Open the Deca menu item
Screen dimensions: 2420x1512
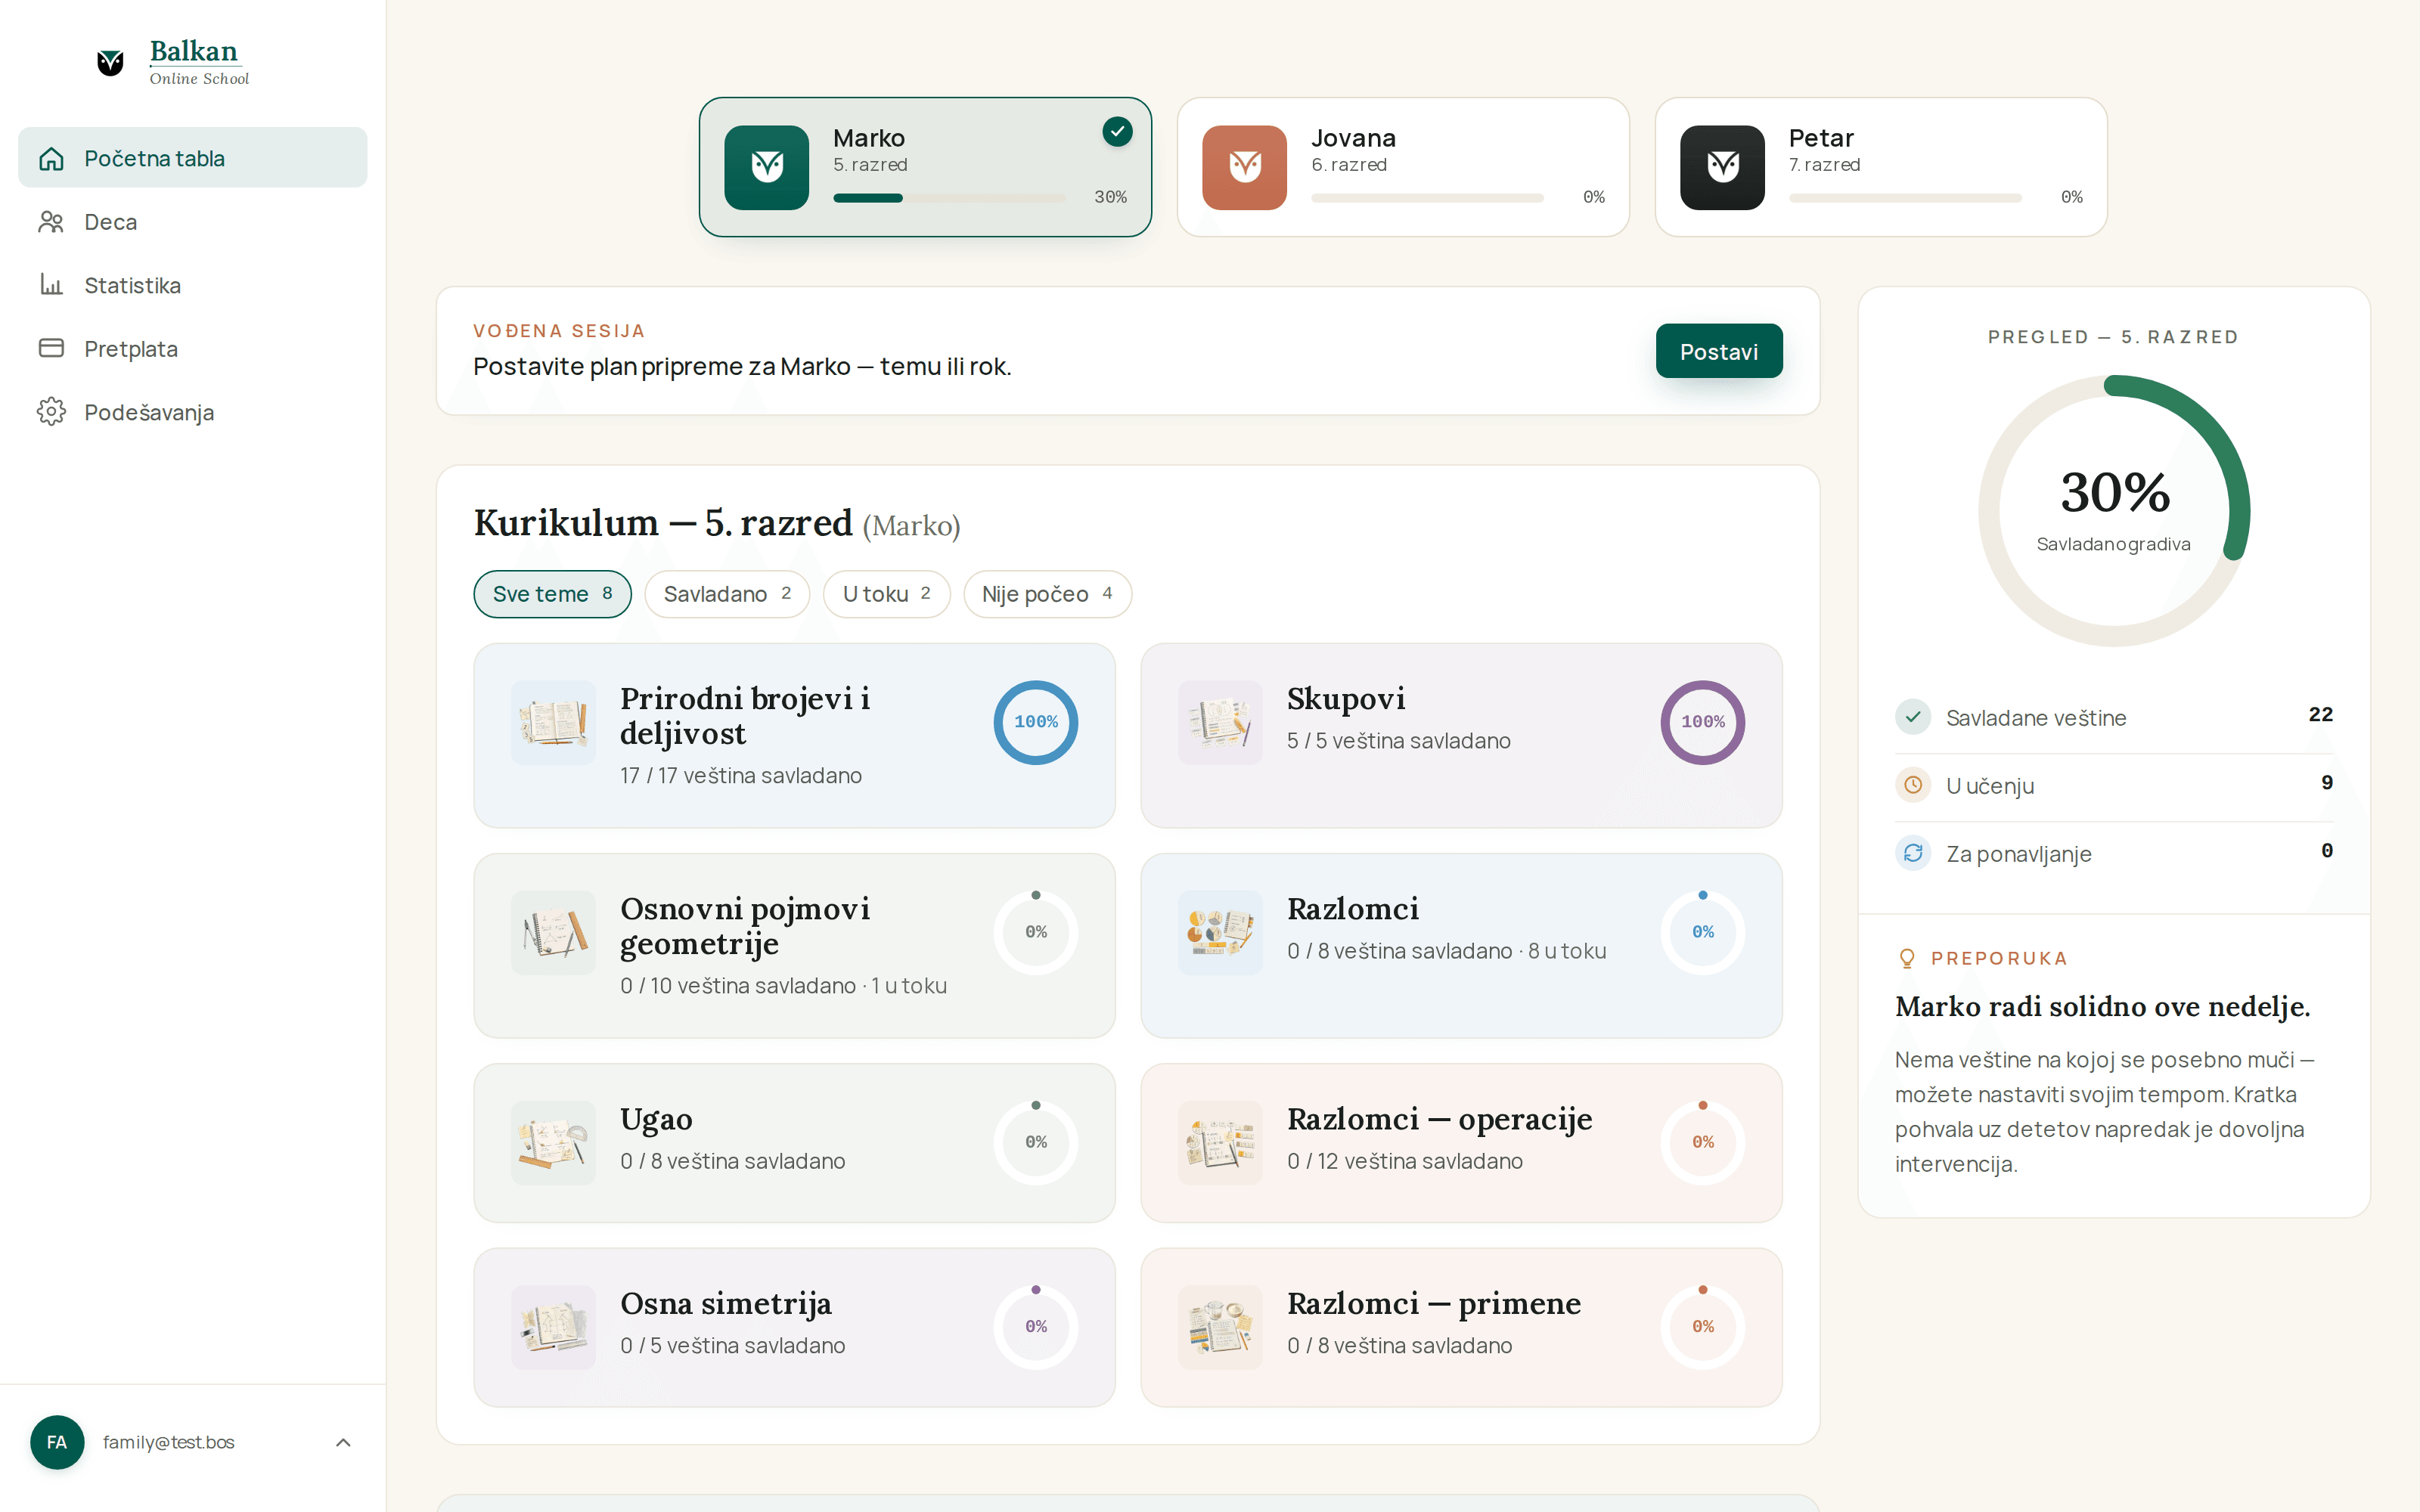192,222
